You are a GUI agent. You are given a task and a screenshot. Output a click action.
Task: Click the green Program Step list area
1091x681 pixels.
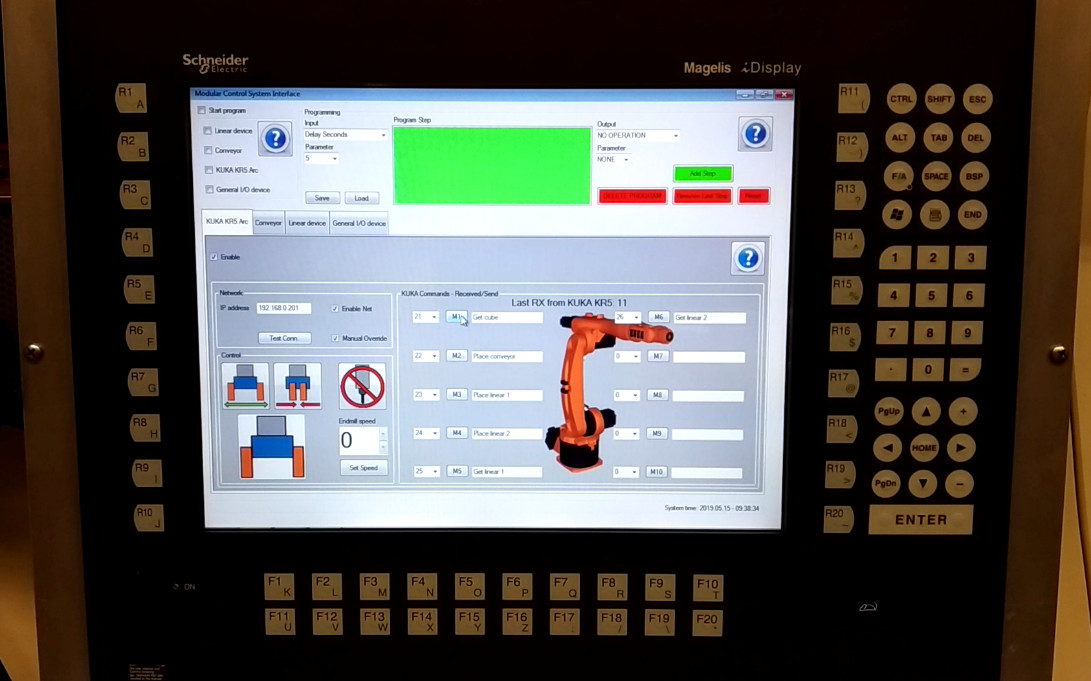pyautogui.click(x=492, y=166)
